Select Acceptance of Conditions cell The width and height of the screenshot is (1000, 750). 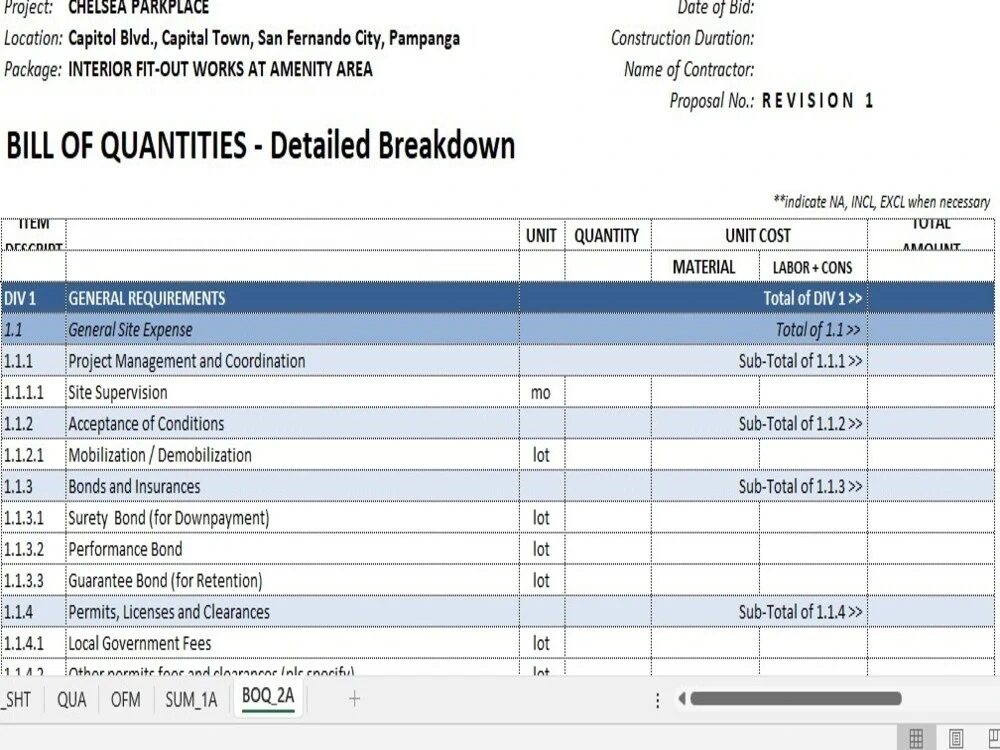click(x=292, y=423)
